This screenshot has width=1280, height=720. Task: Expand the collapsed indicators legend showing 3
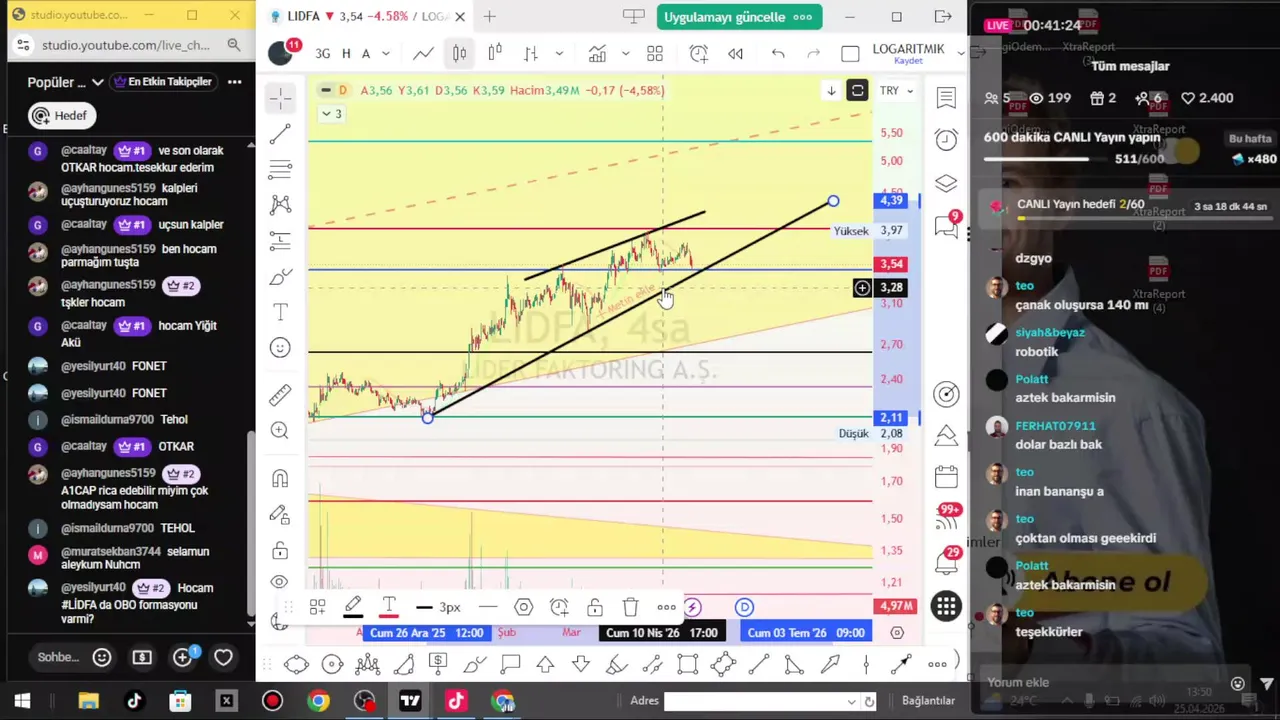point(331,113)
